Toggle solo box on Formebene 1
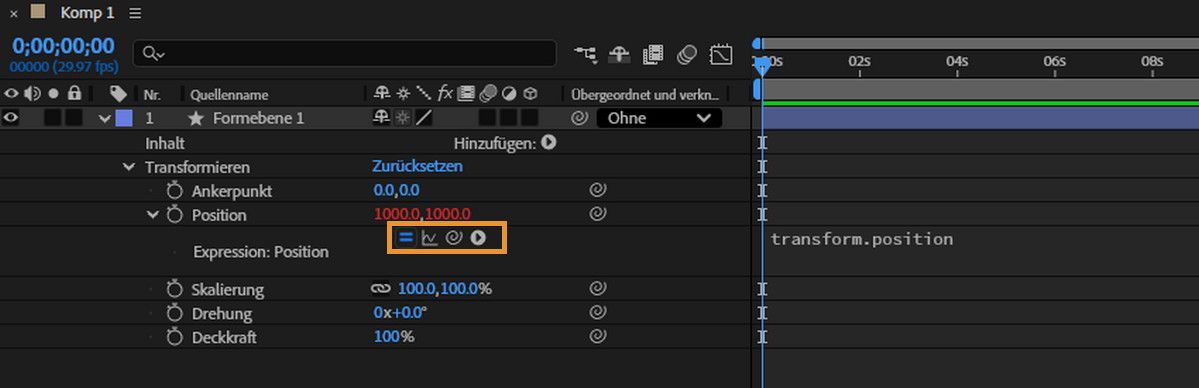 [52, 118]
